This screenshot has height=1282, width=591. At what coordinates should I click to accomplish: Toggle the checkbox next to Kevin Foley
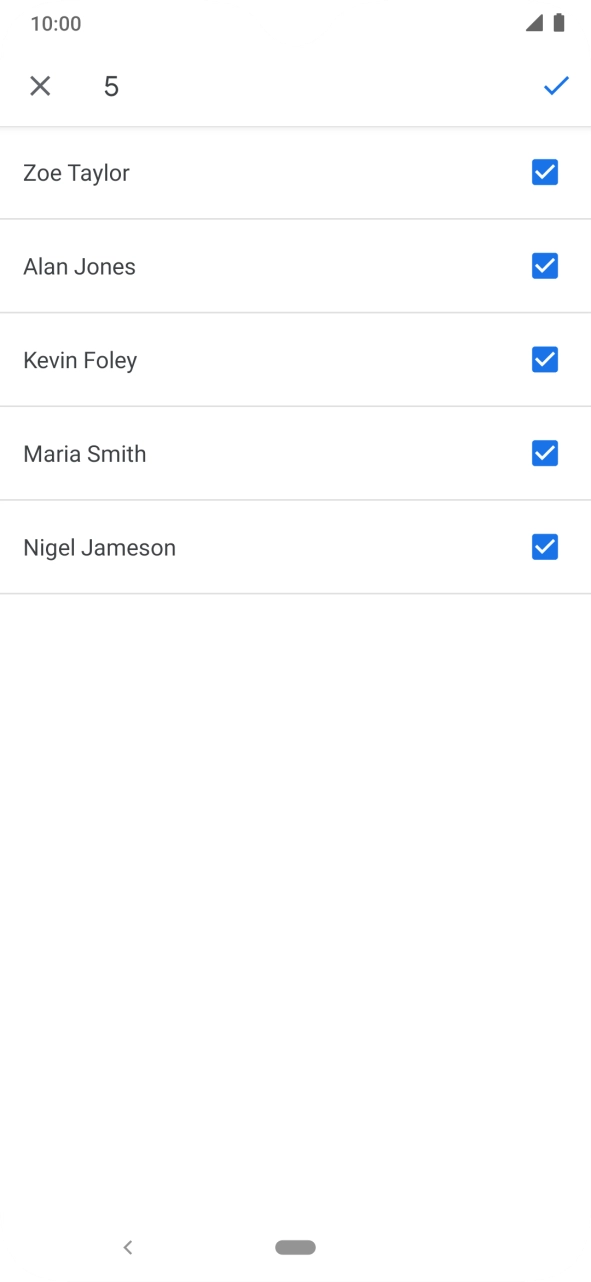click(544, 359)
